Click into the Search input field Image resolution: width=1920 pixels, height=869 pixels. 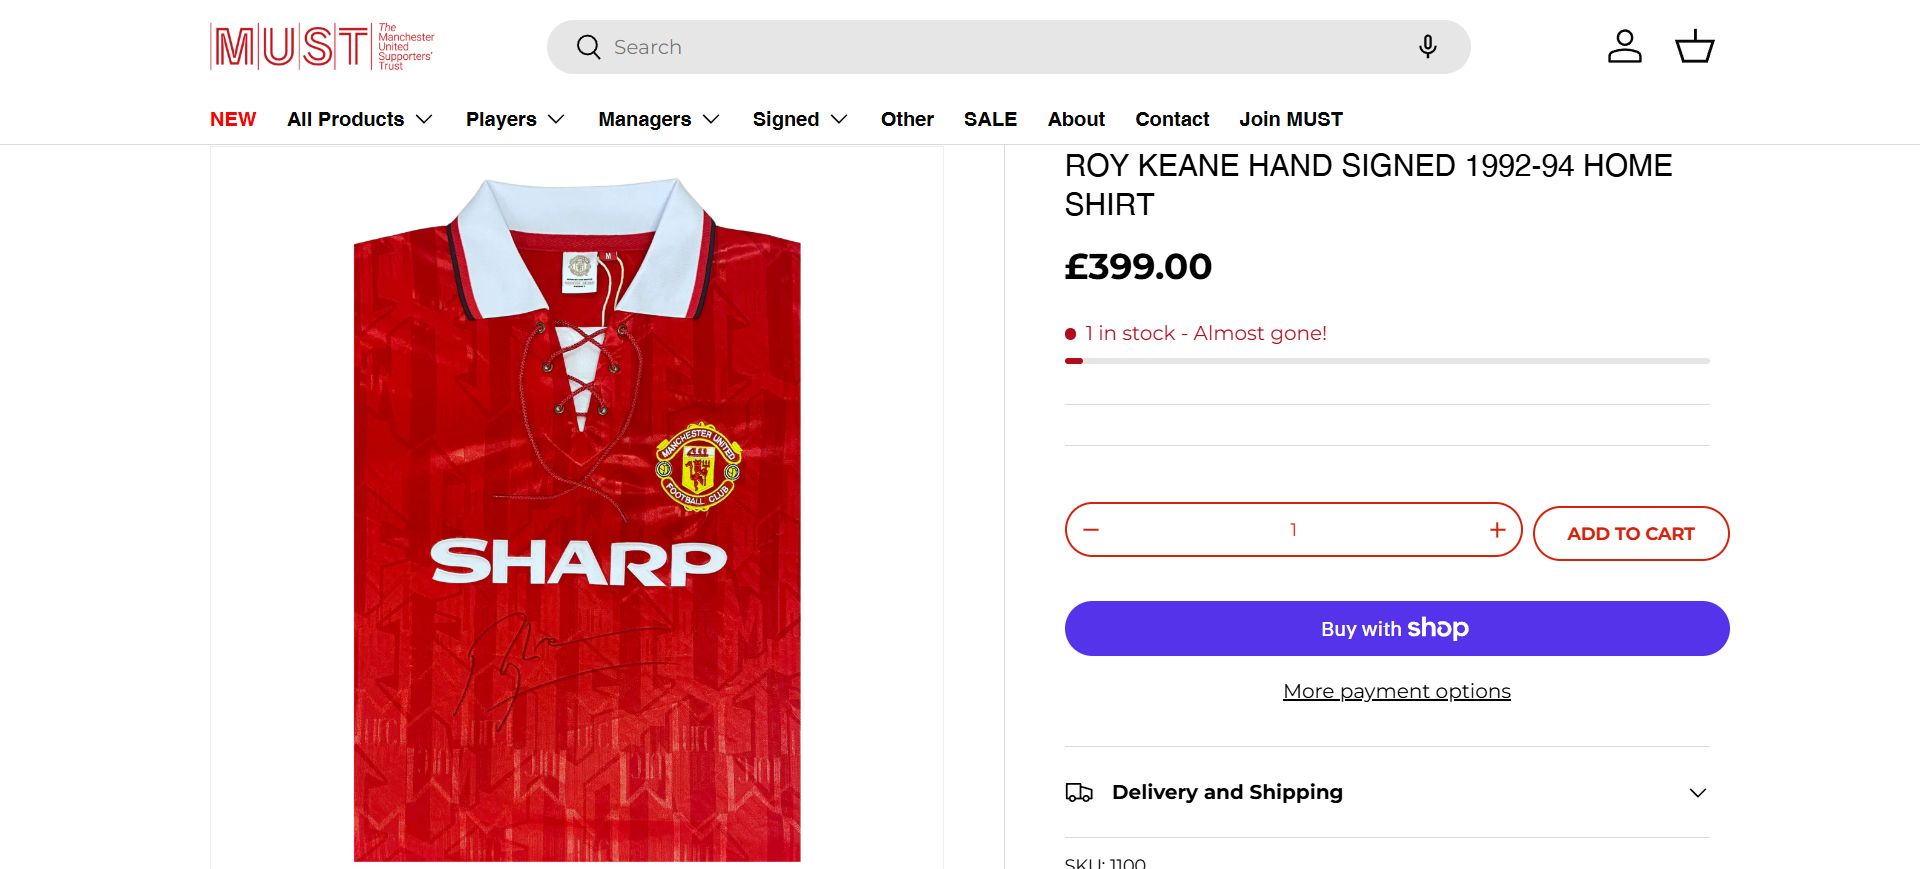(1000, 47)
